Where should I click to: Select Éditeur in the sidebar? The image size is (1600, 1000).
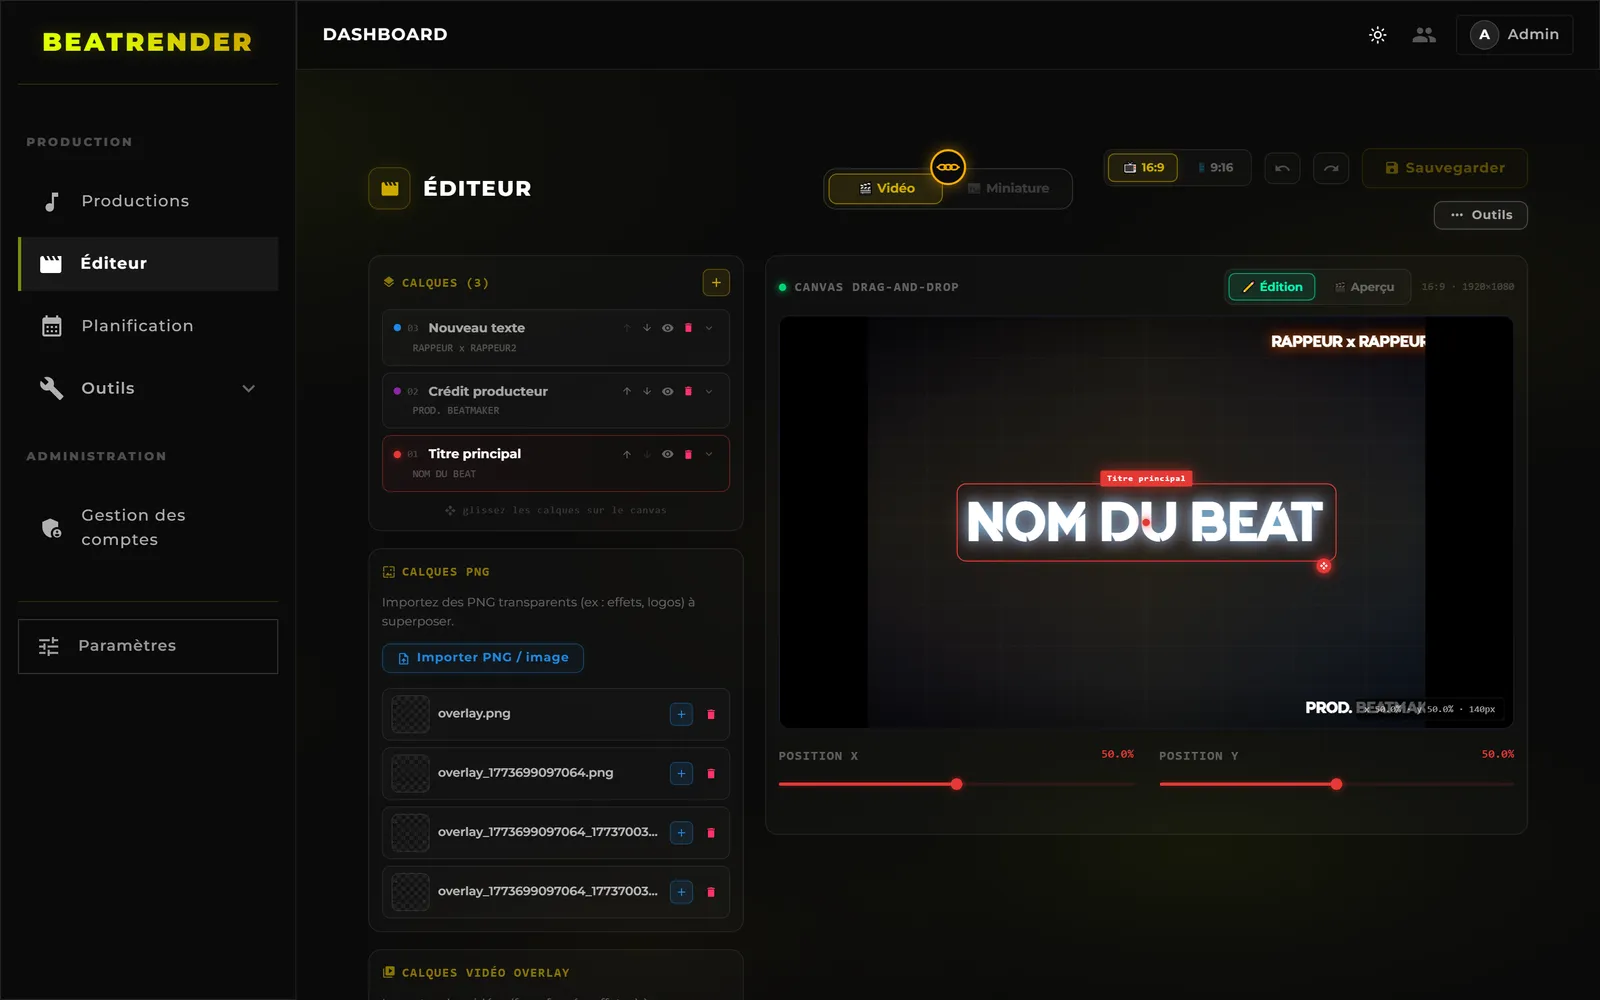[x=148, y=264]
